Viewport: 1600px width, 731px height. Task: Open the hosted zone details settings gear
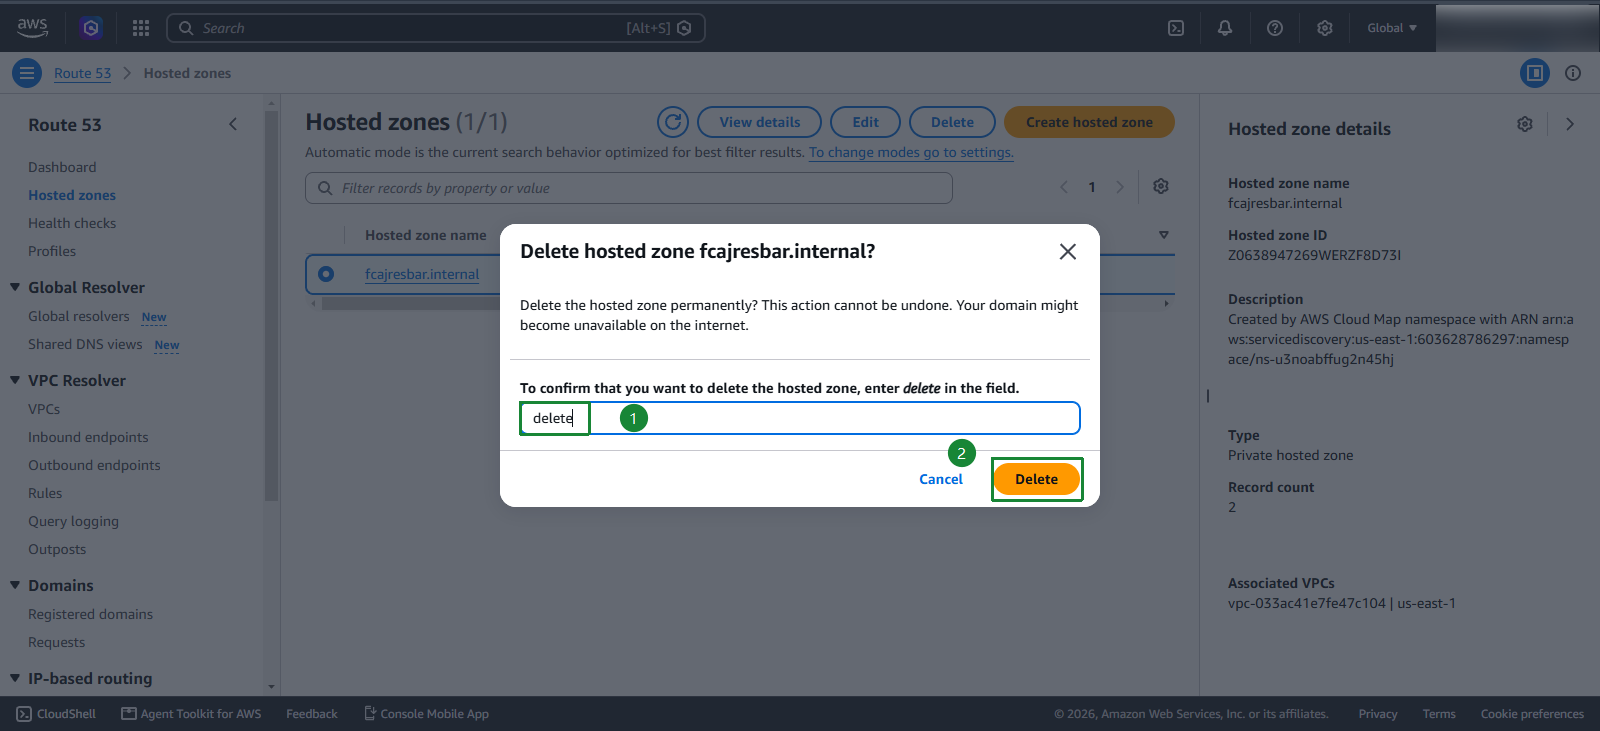1525,124
